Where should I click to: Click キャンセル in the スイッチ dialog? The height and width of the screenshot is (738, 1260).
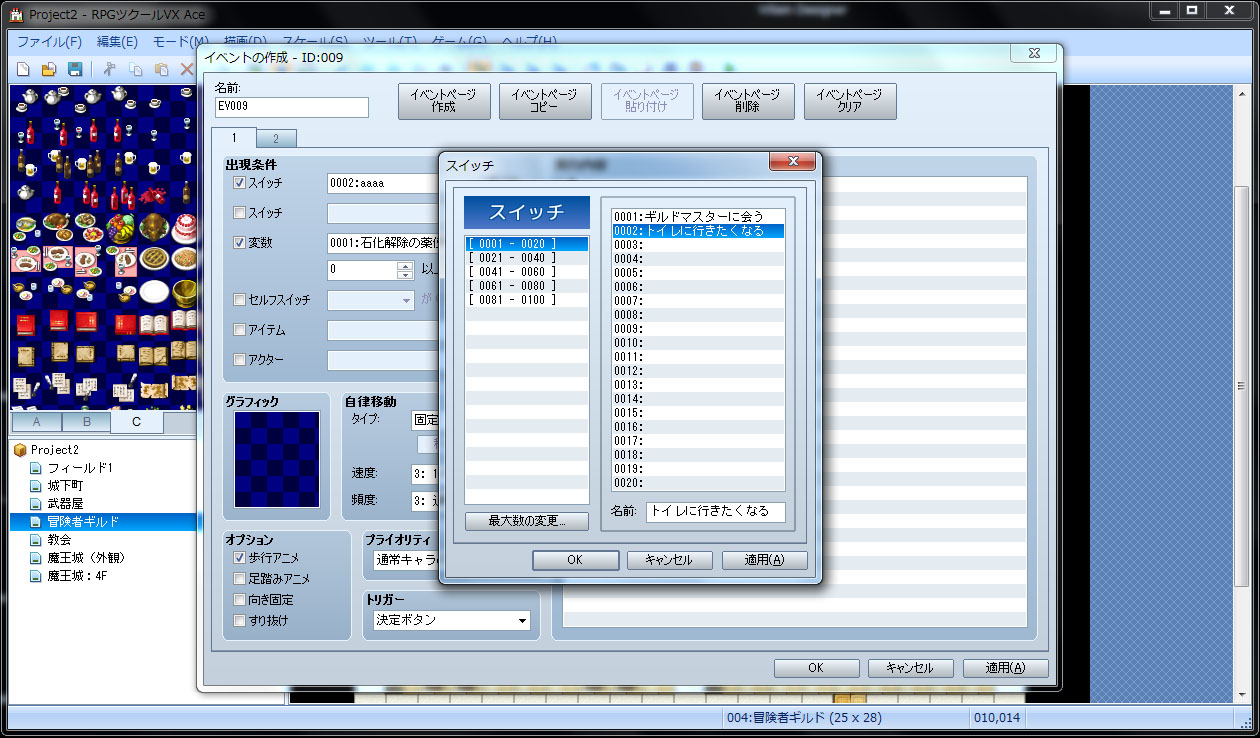669,560
